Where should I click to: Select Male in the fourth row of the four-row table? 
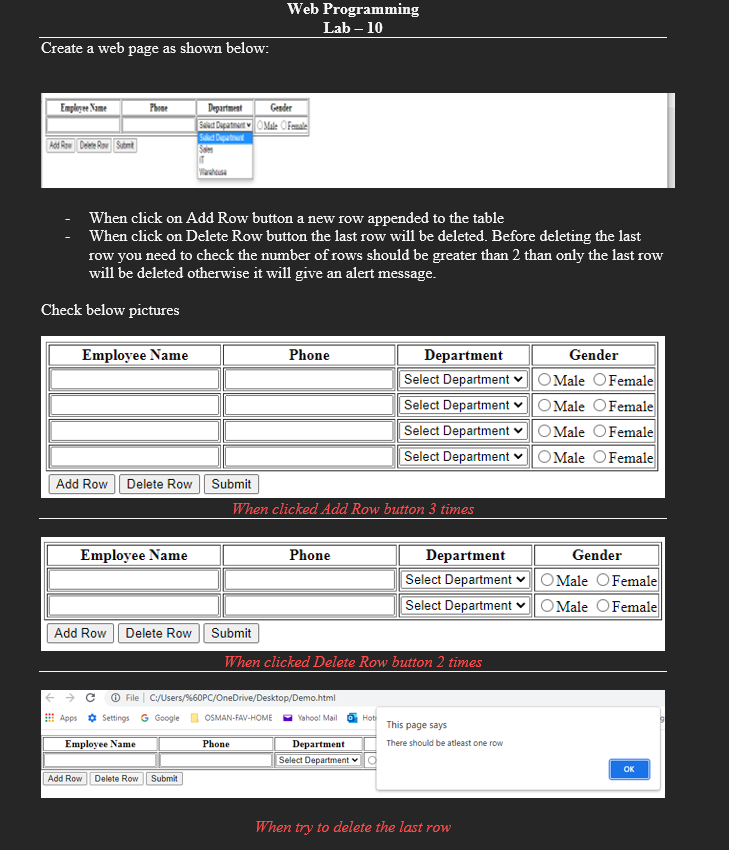coord(544,456)
